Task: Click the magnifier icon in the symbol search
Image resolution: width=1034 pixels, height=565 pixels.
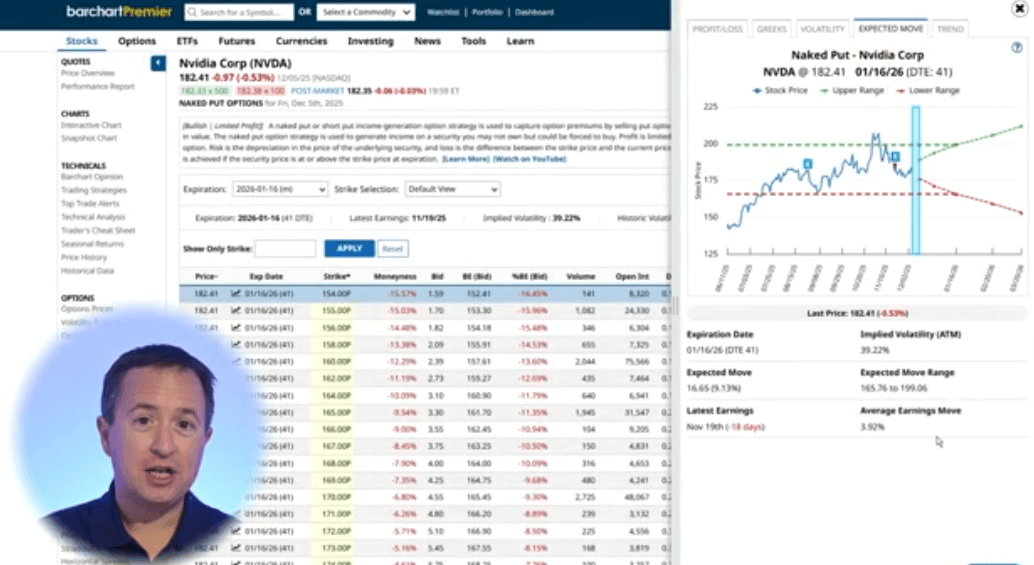Action: coord(192,13)
